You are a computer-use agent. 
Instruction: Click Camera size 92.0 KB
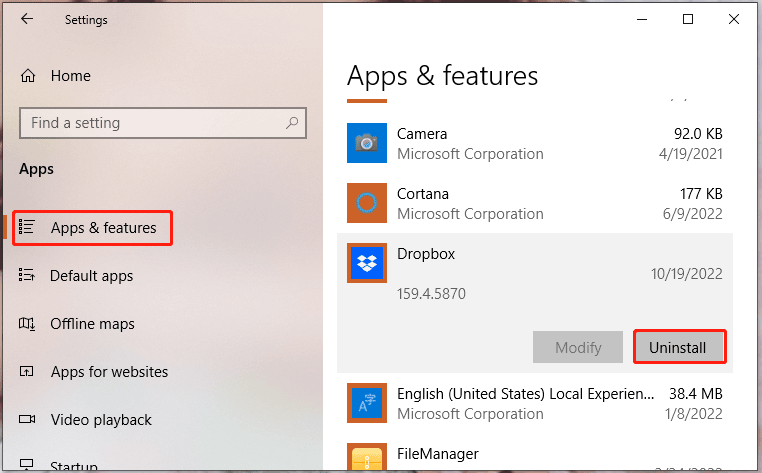698,134
